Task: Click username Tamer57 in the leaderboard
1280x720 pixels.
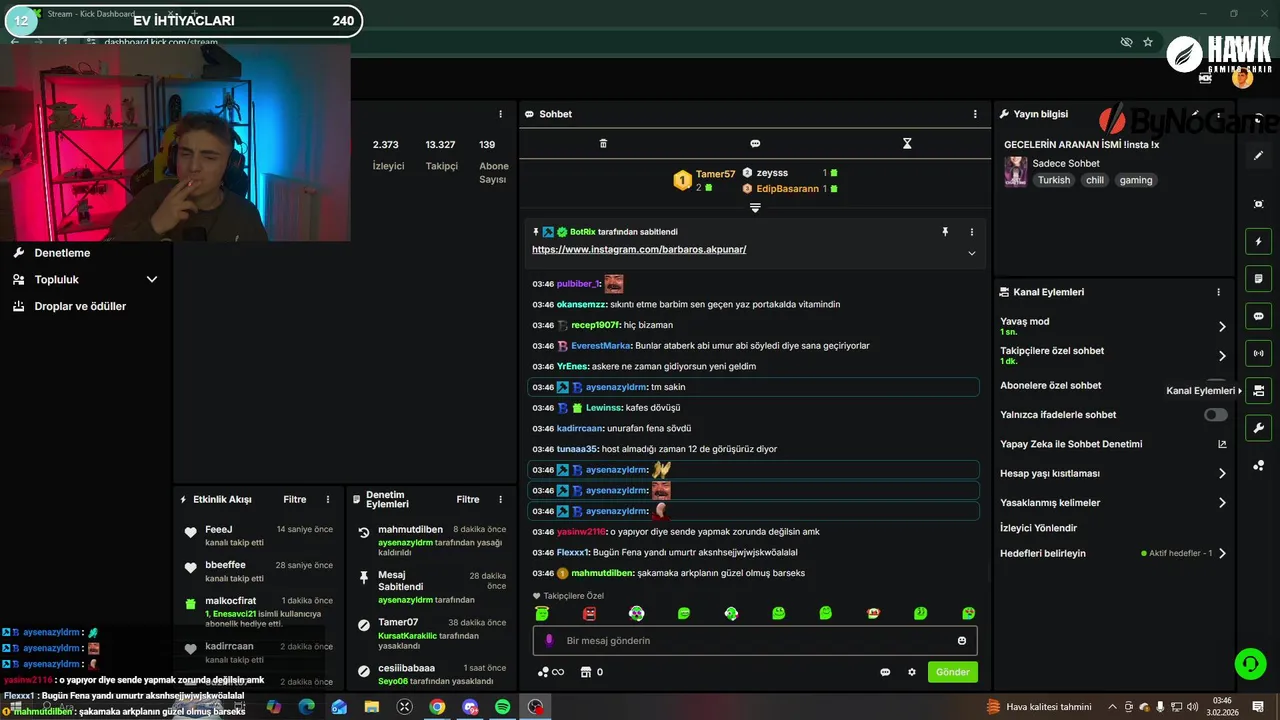Action: [x=715, y=174]
